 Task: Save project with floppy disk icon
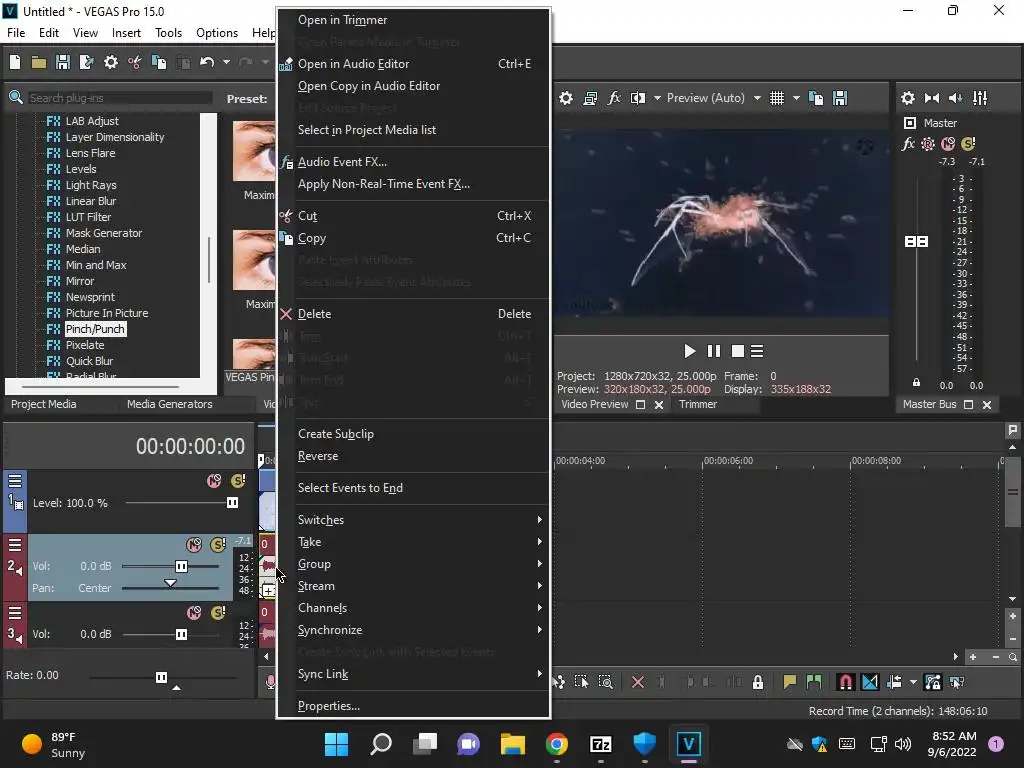point(63,62)
